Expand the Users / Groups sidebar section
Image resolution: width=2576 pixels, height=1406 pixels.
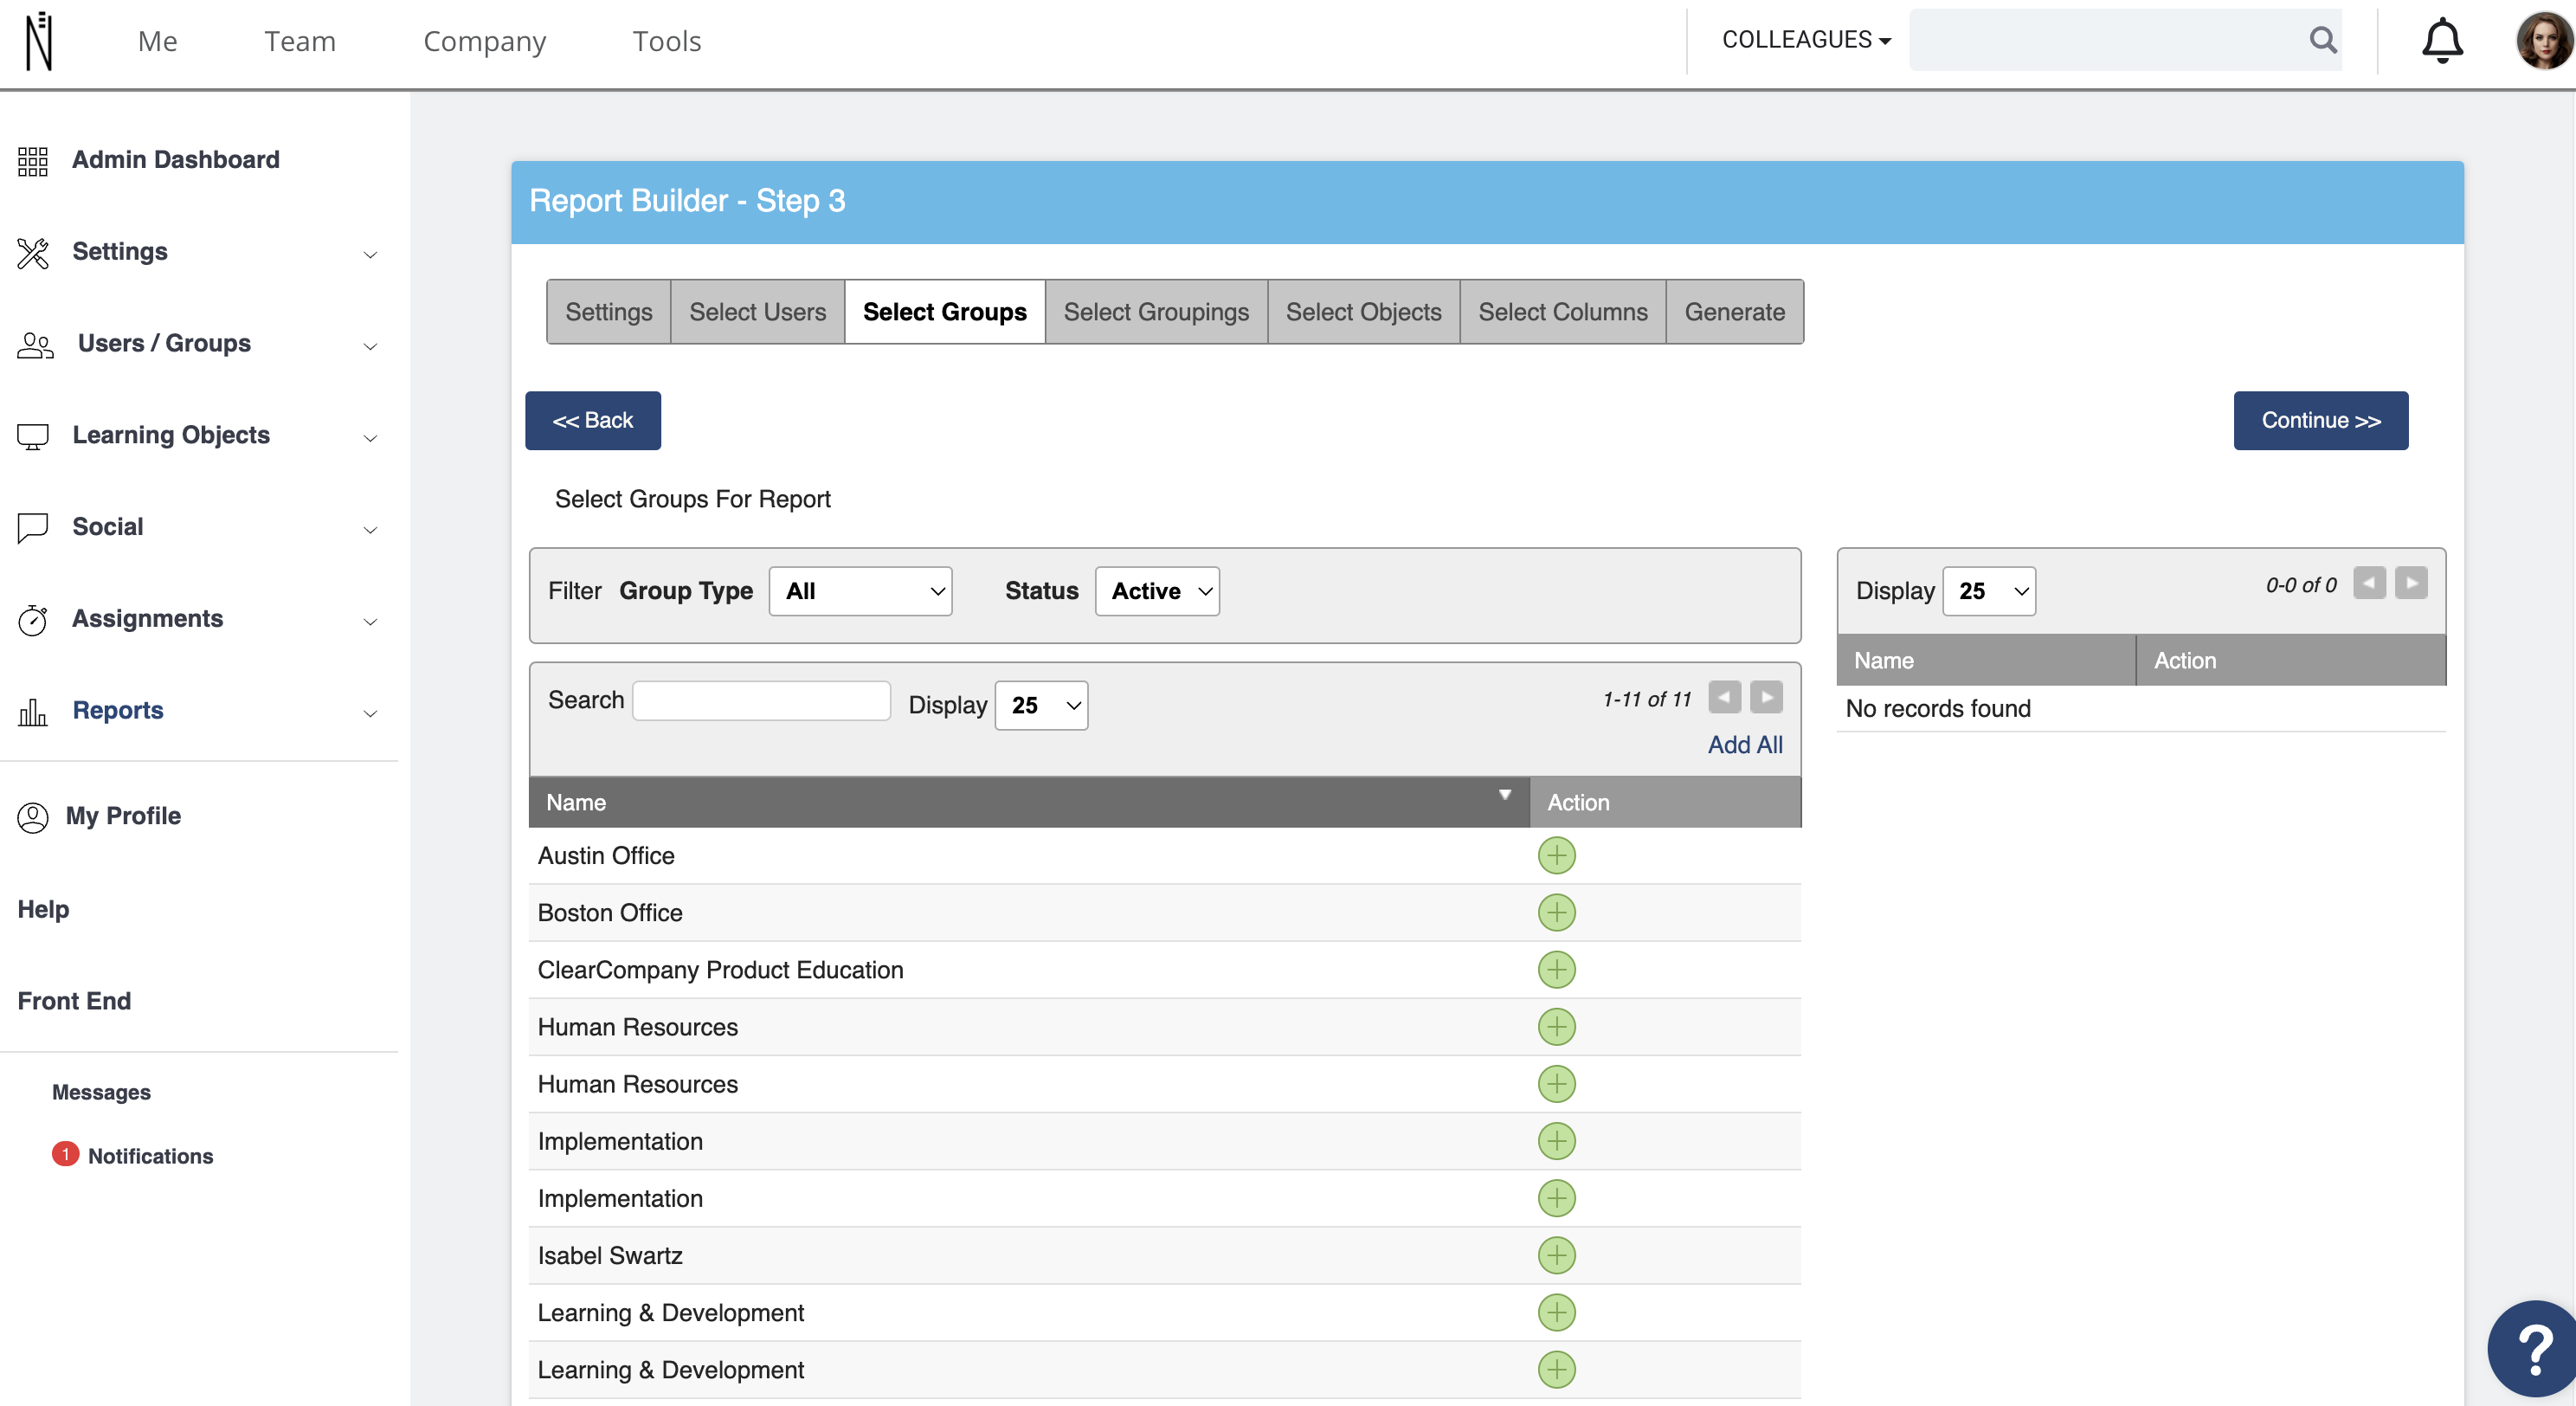(x=370, y=346)
